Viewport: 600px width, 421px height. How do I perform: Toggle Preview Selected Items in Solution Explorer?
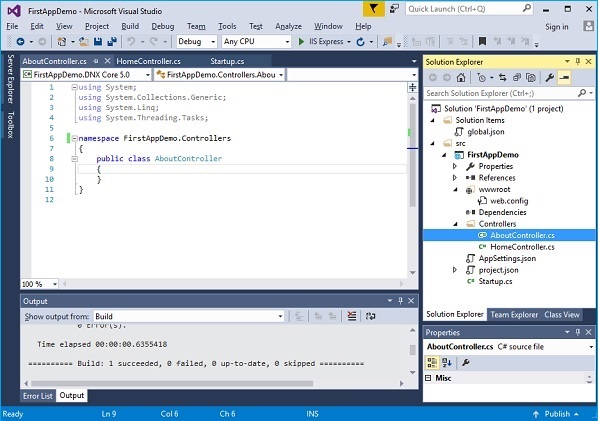[565, 77]
